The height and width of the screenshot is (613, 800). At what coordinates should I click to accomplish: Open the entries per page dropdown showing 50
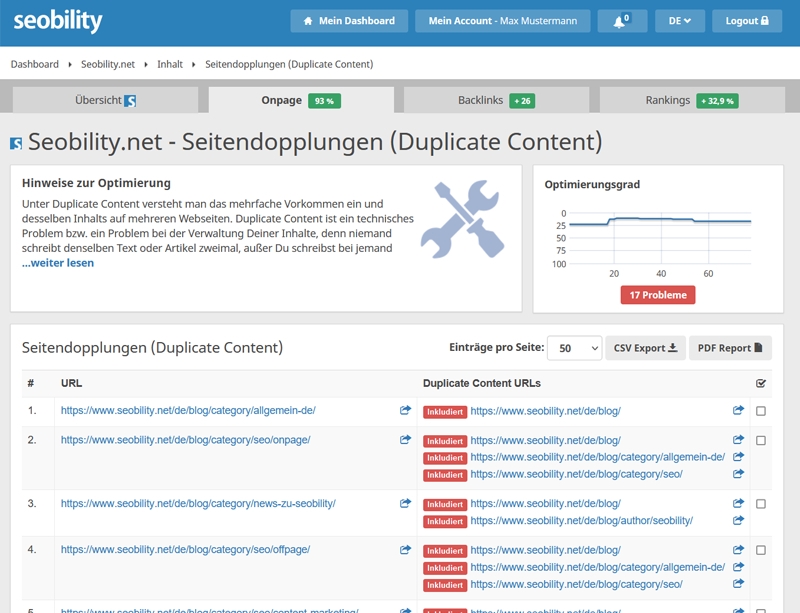click(x=574, y=348)
